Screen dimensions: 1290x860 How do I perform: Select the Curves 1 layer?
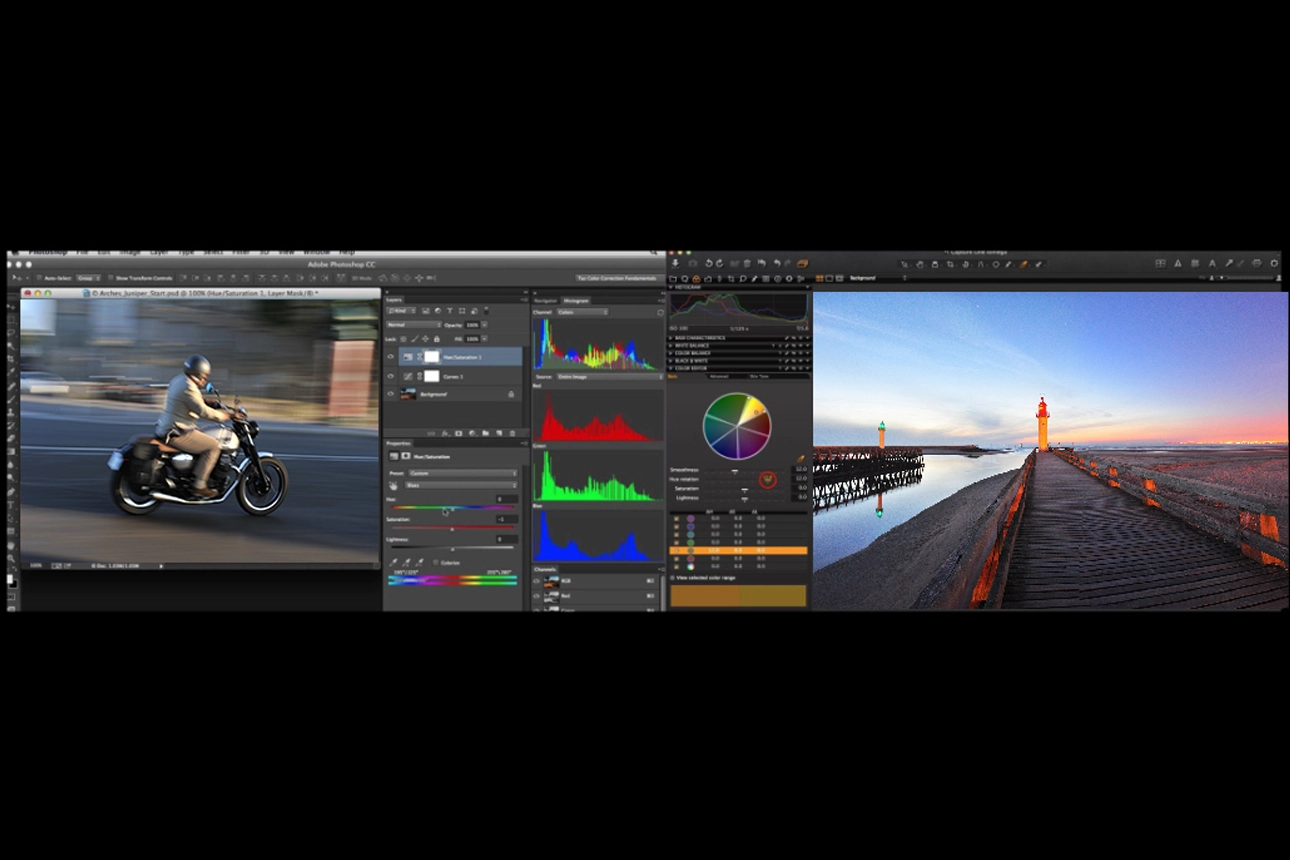pos(461,376)
